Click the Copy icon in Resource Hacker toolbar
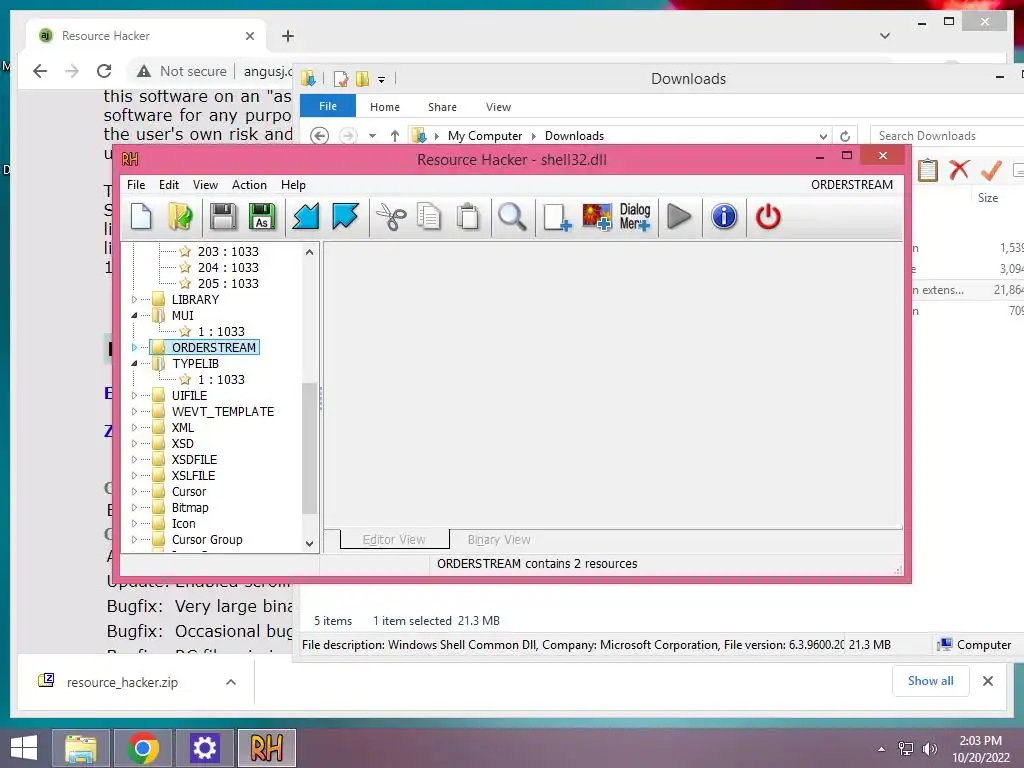The image size is (1024, 768). click(429, 217)
